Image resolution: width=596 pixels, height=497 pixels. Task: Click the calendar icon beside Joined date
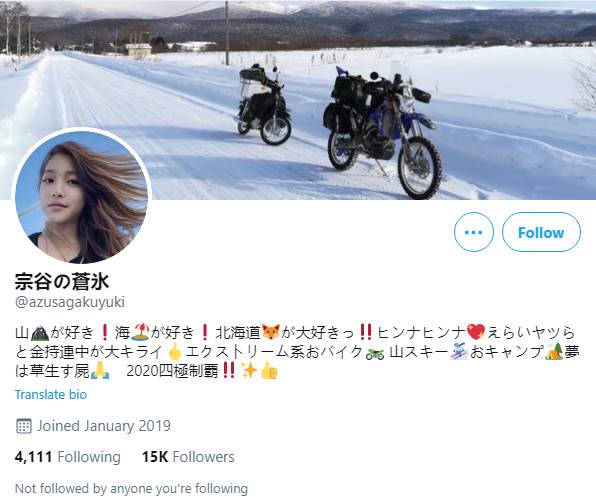click(24, 426)
